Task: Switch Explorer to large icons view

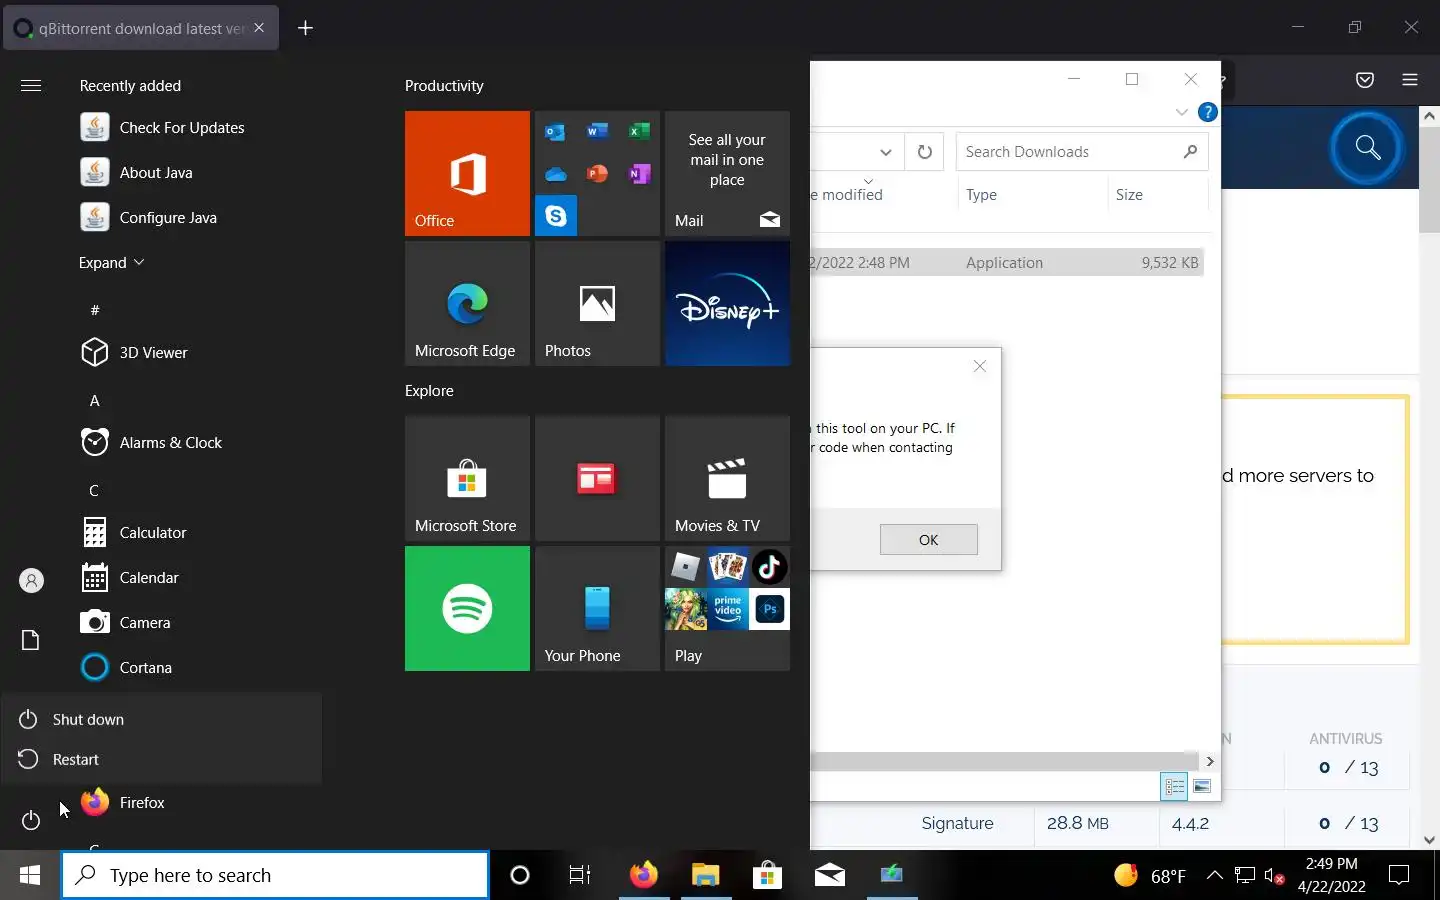Action: (1202, 787)
